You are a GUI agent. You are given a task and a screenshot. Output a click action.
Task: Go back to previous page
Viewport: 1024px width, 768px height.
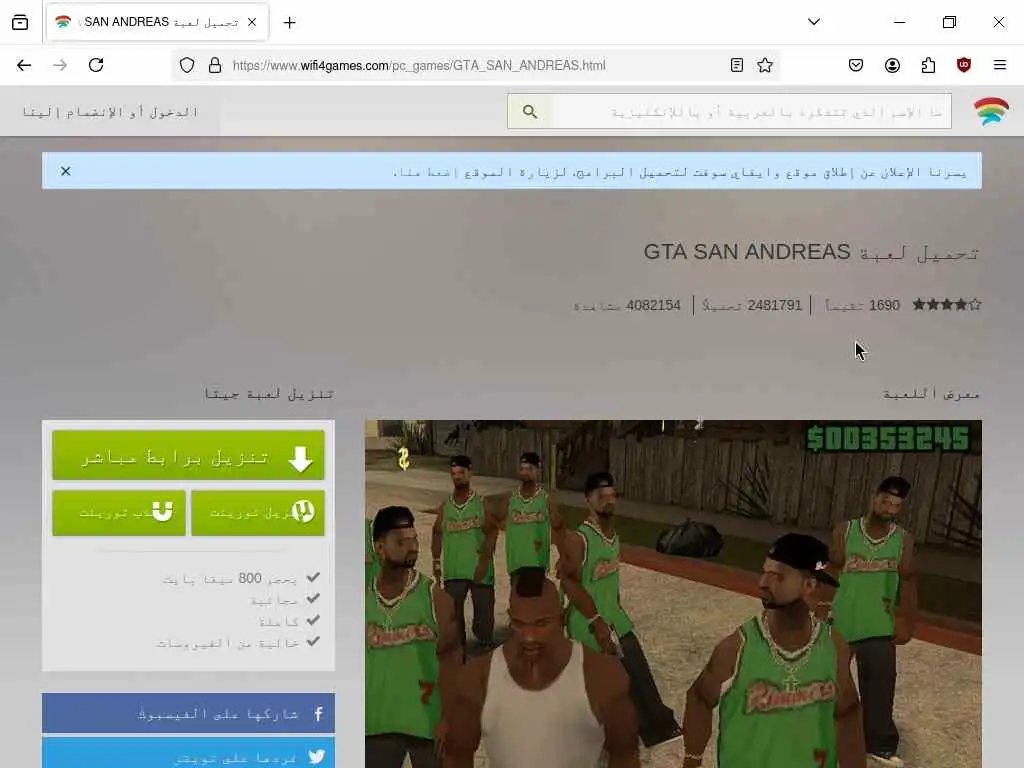[x=24, y=65]
